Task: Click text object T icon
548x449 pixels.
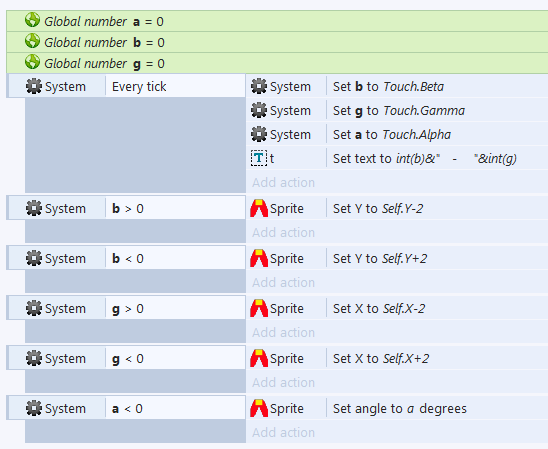Action: [259, 158]
